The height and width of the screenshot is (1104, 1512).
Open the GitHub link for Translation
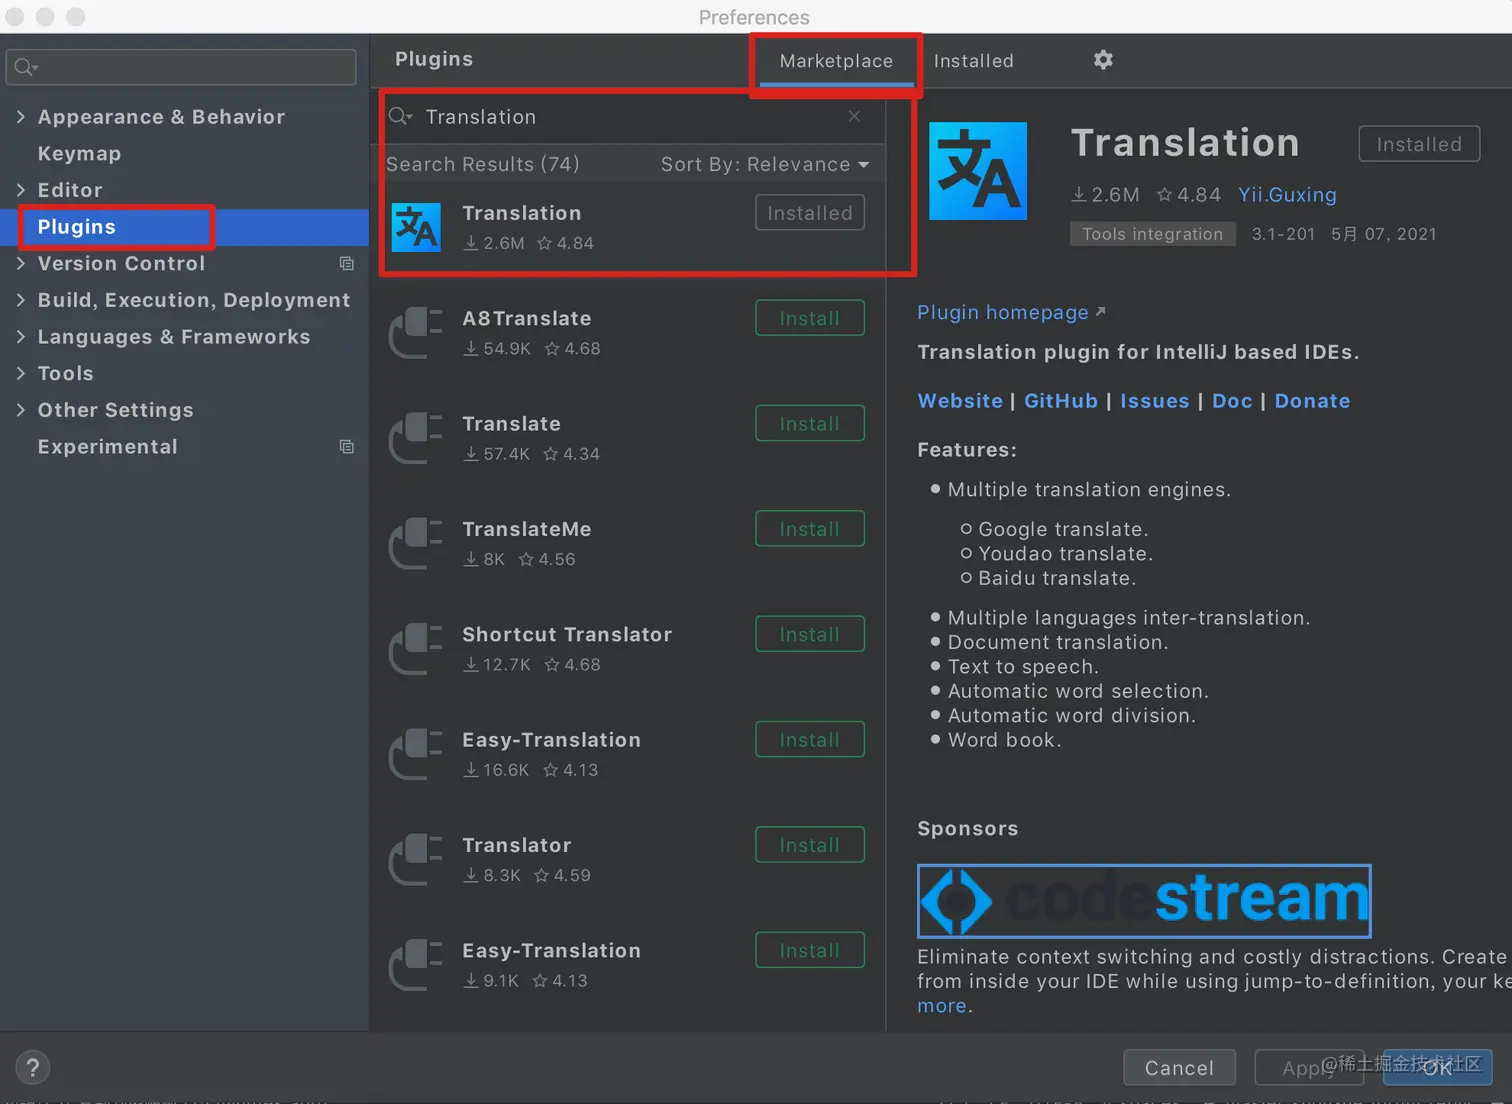tap(1060, 400)
